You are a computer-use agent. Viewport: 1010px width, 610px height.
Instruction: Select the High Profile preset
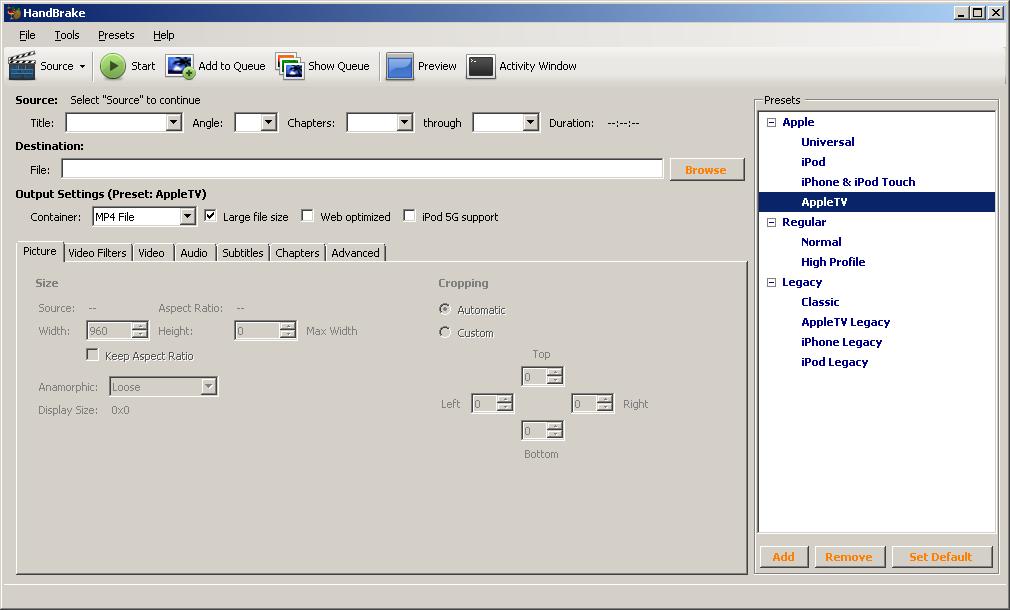click(833, 262)
